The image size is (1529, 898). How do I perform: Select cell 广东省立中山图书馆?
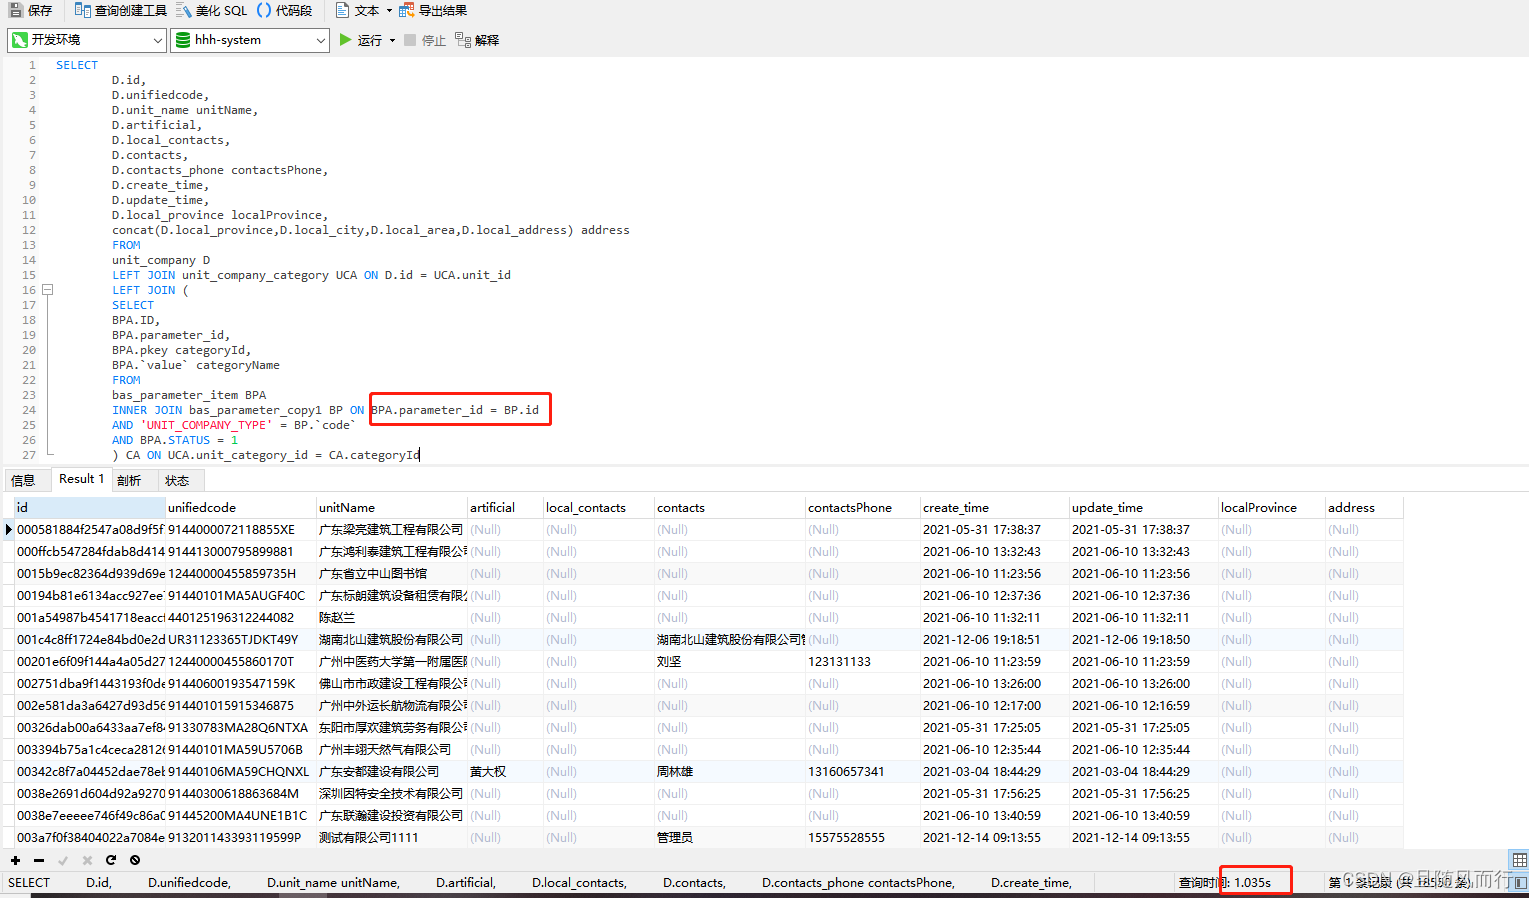click(391, 573)
